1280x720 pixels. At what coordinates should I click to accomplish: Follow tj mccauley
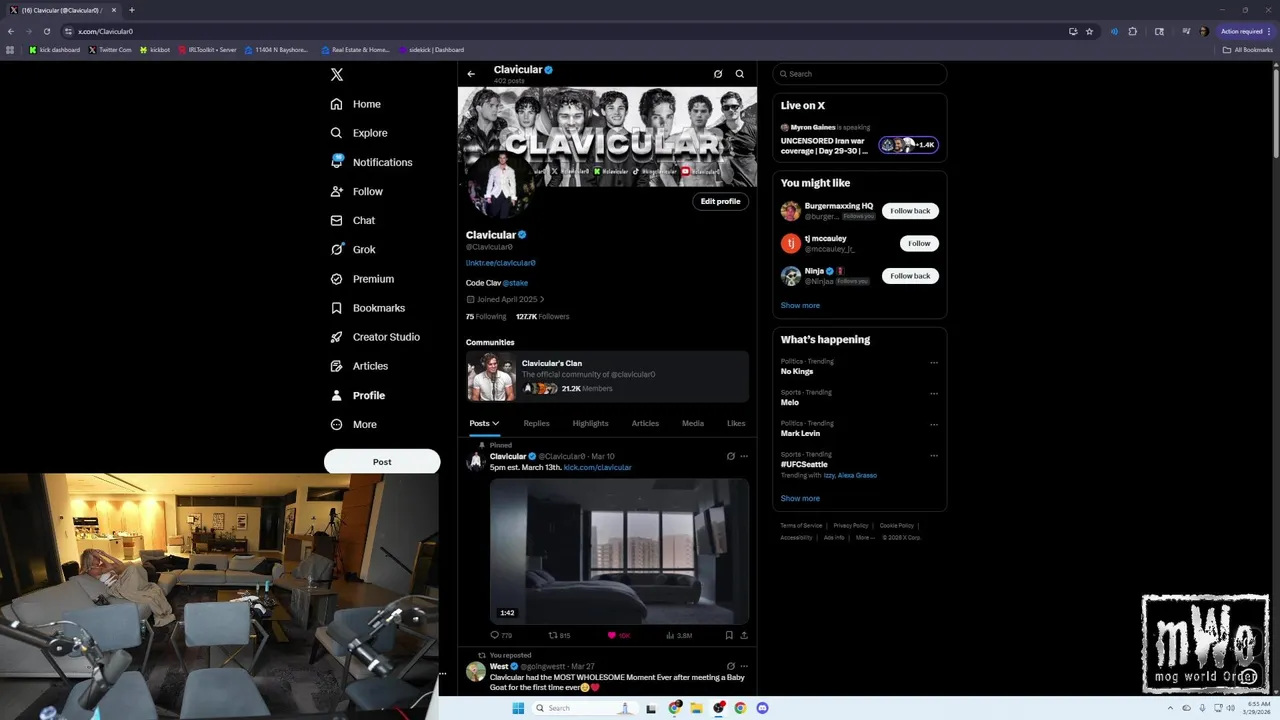(919, 243)
